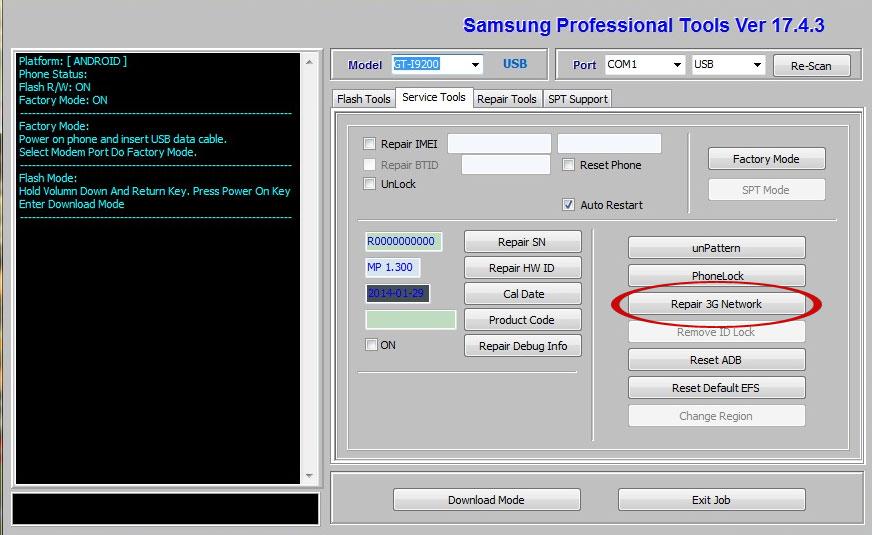Image resolution: width=872 pixels, height=535 pixels.
Task: Click the 2014-01-29 calibration date field
Action: coord(397,293)
